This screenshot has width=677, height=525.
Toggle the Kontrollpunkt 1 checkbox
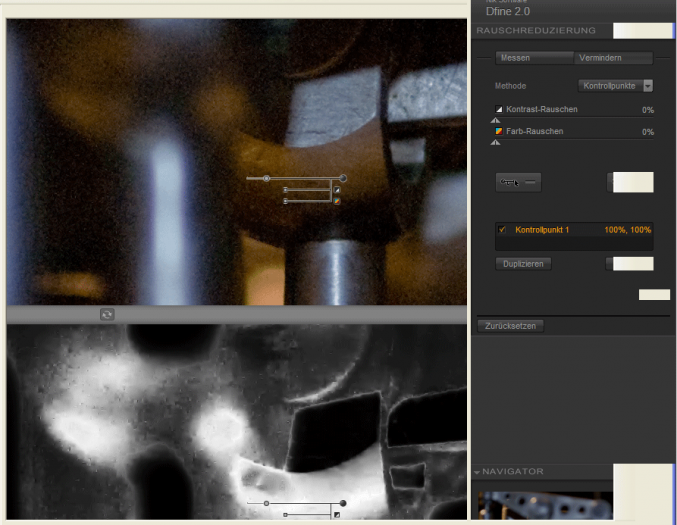tap(502, 230)
